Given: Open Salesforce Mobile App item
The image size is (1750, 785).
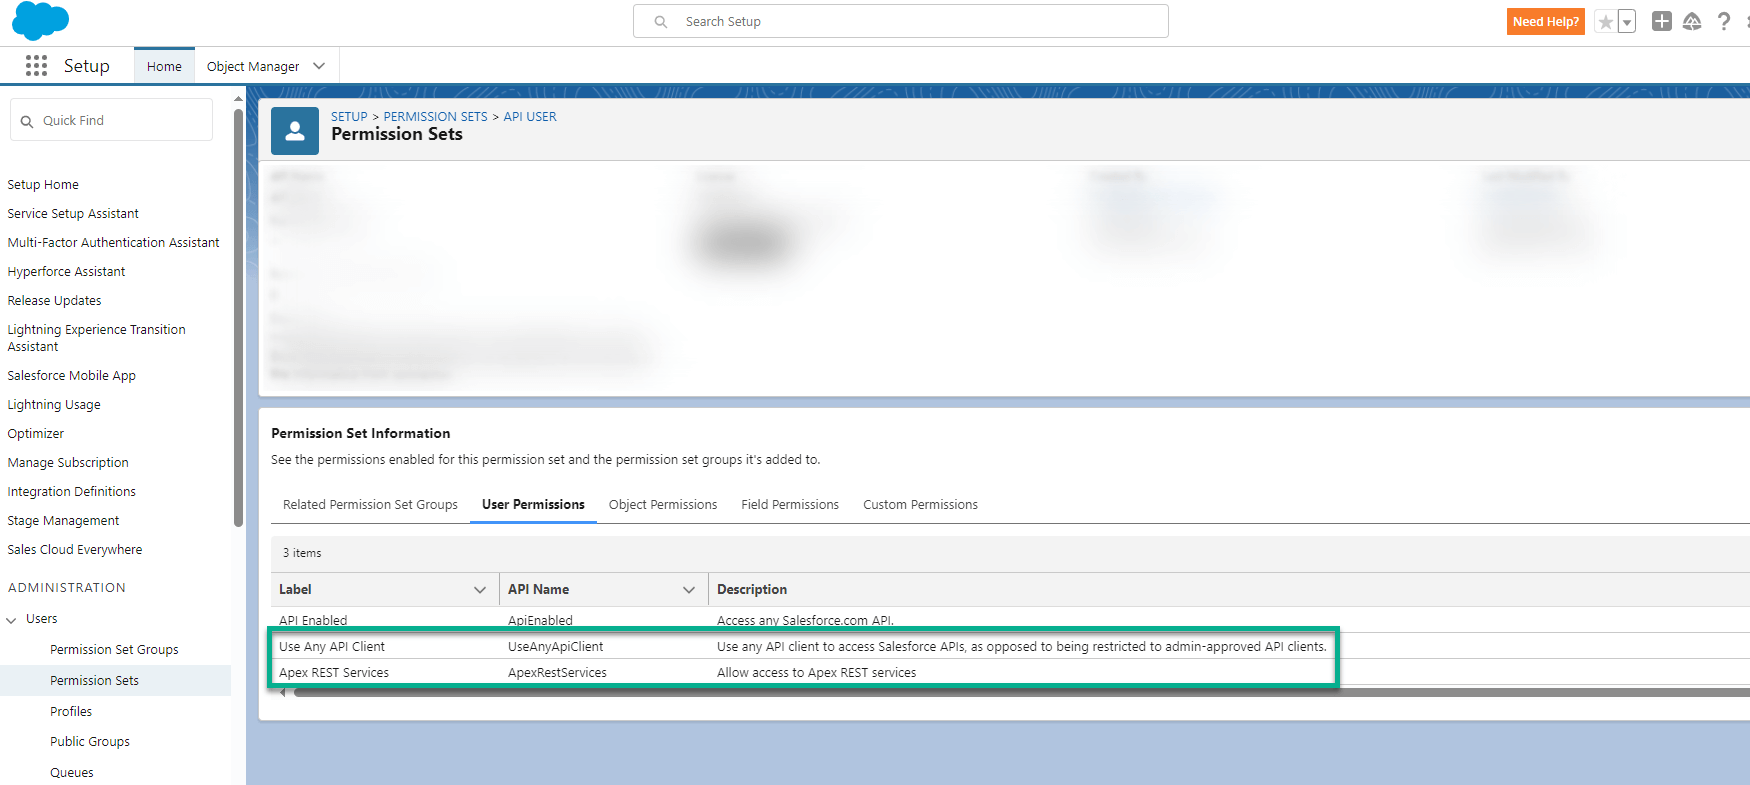Looking at the screenshot, I should [71, 376].
